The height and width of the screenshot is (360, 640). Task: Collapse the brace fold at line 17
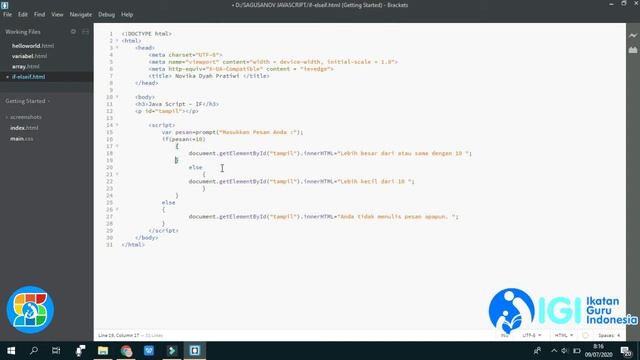tap(117, 146)
